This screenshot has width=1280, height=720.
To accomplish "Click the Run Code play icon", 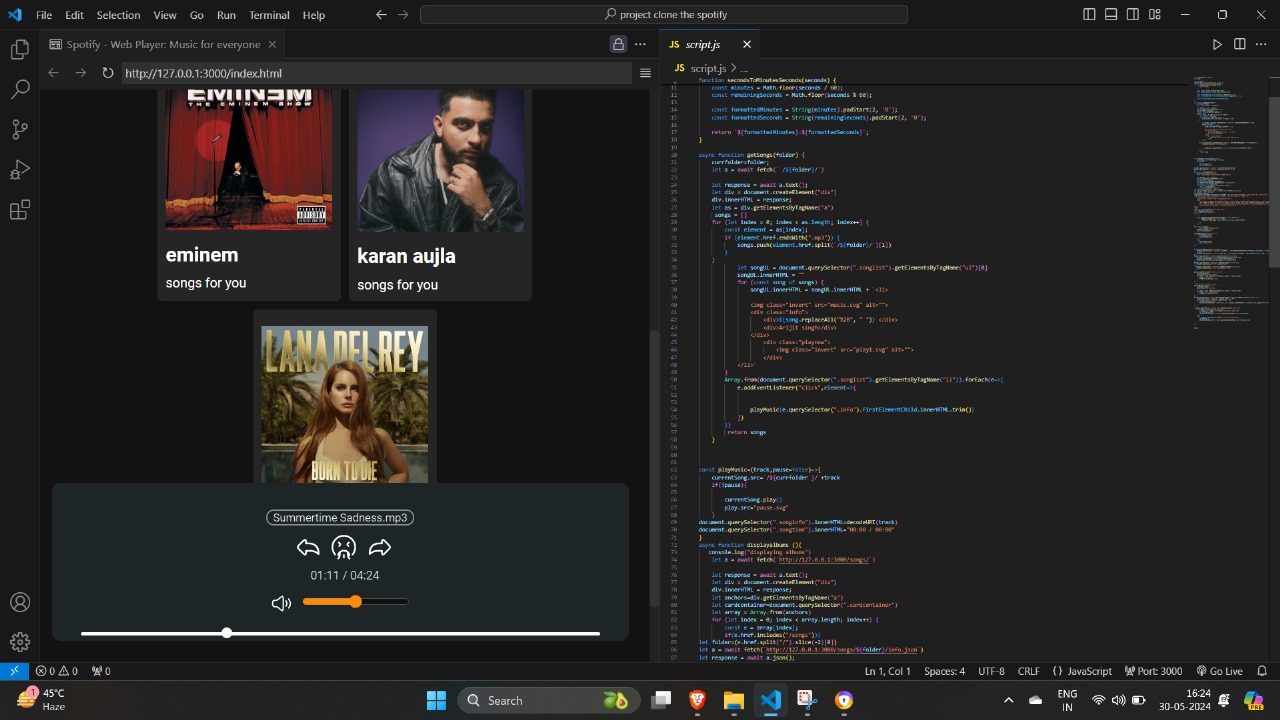I will pyautogui.click(x=1217, y=44).
